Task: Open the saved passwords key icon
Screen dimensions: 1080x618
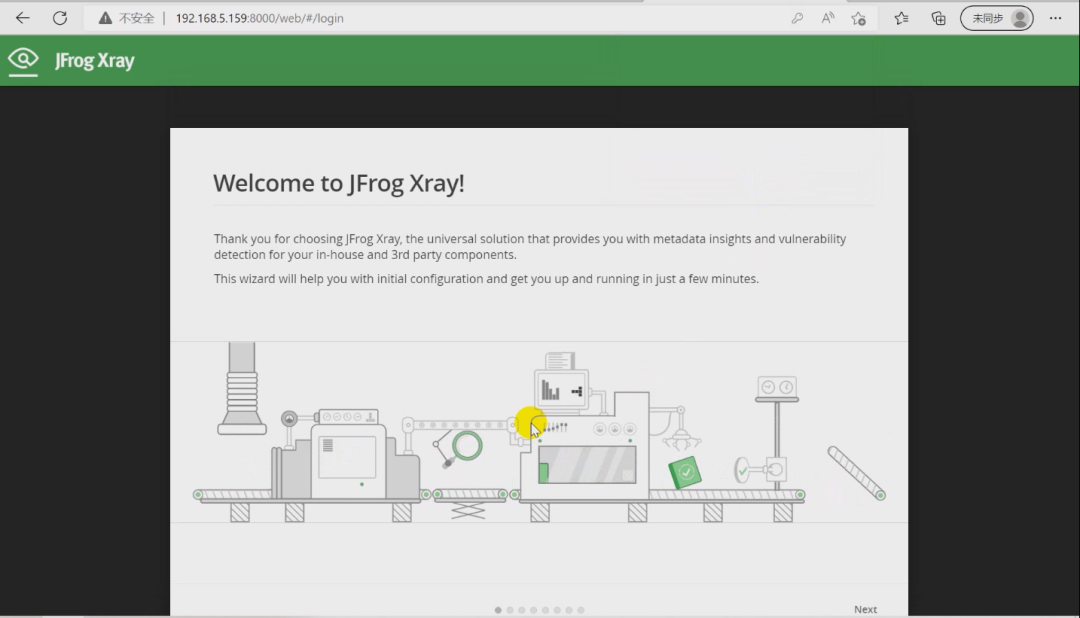Action: point(797,17)
